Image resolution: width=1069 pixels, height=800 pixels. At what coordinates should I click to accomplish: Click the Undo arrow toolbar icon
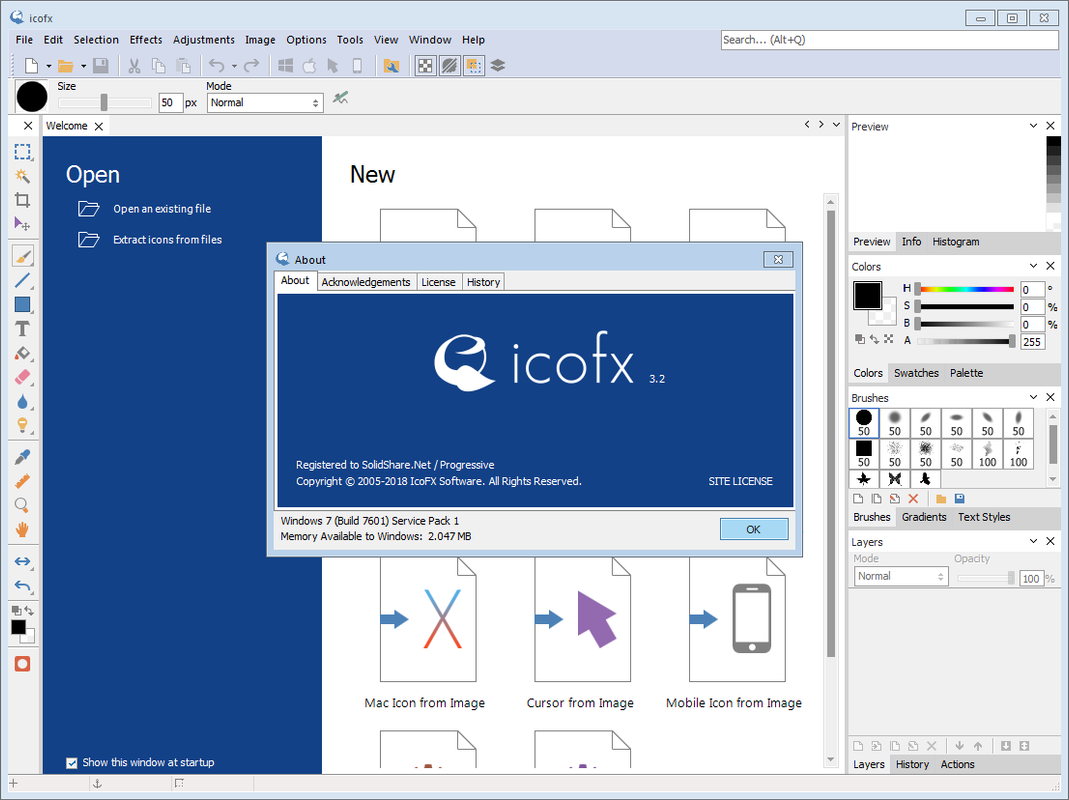pos(217,65)
